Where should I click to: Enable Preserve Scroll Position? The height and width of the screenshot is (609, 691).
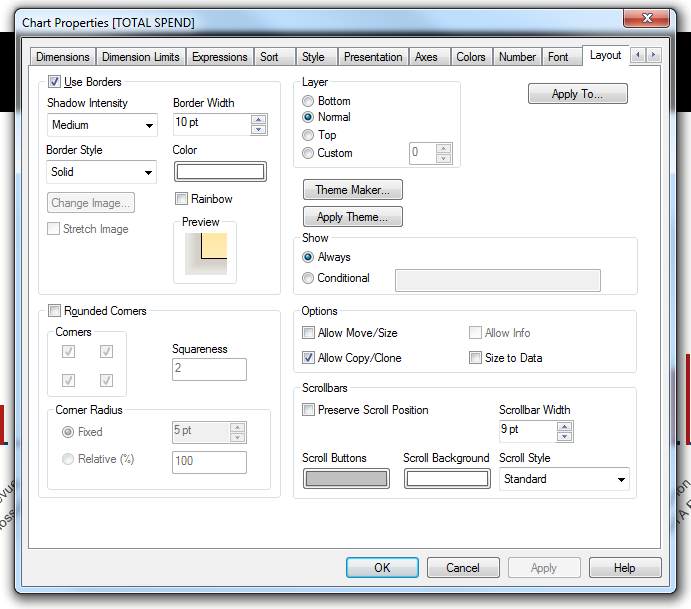[308, 409]
